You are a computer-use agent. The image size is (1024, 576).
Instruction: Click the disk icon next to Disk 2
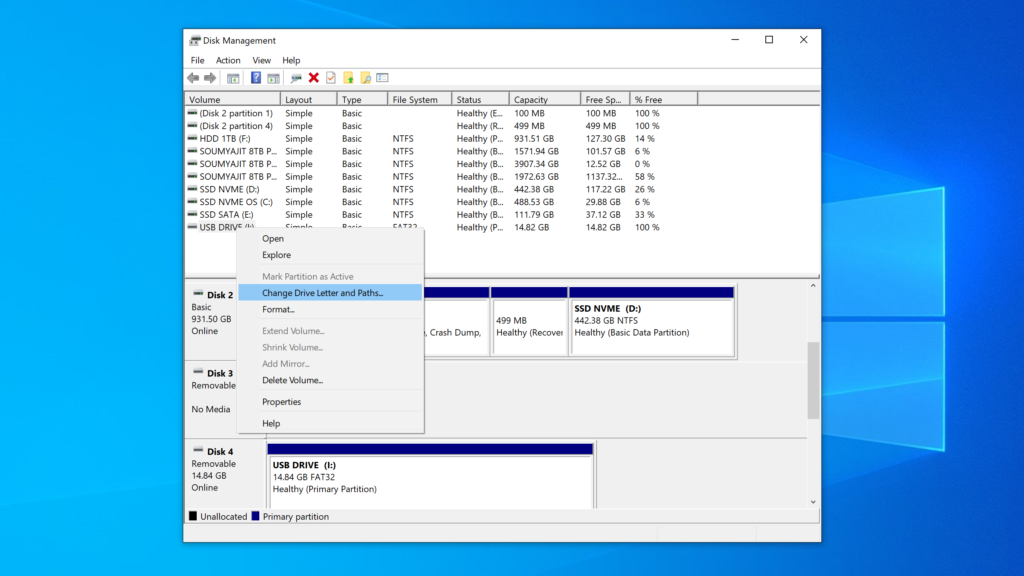198,294
